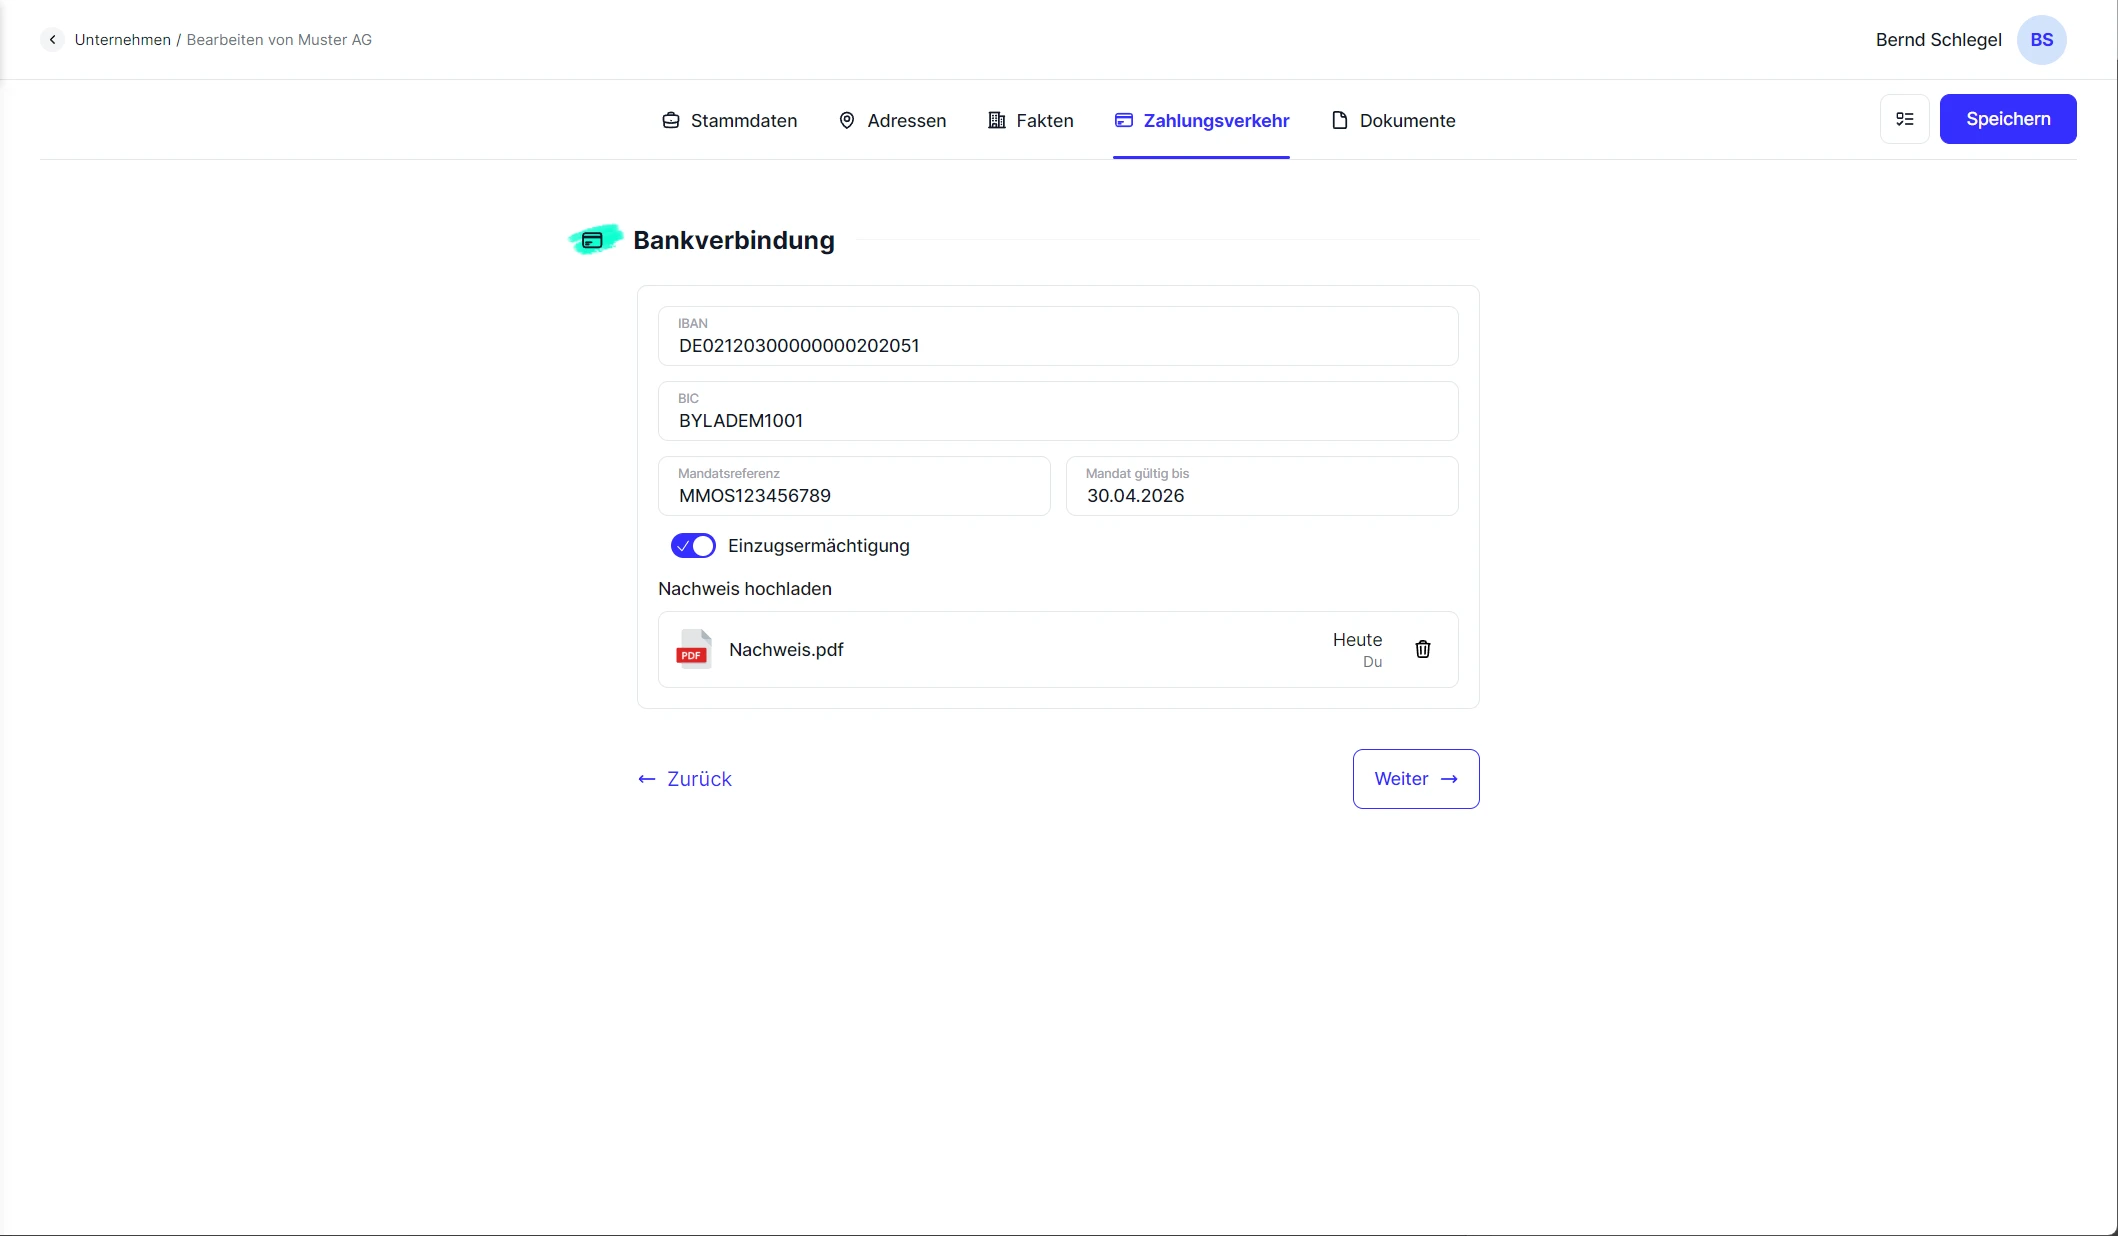Go back via the Zurück link
Image resolution: width=2118 pixels, height=1236 pixels.
coord(685,779)
